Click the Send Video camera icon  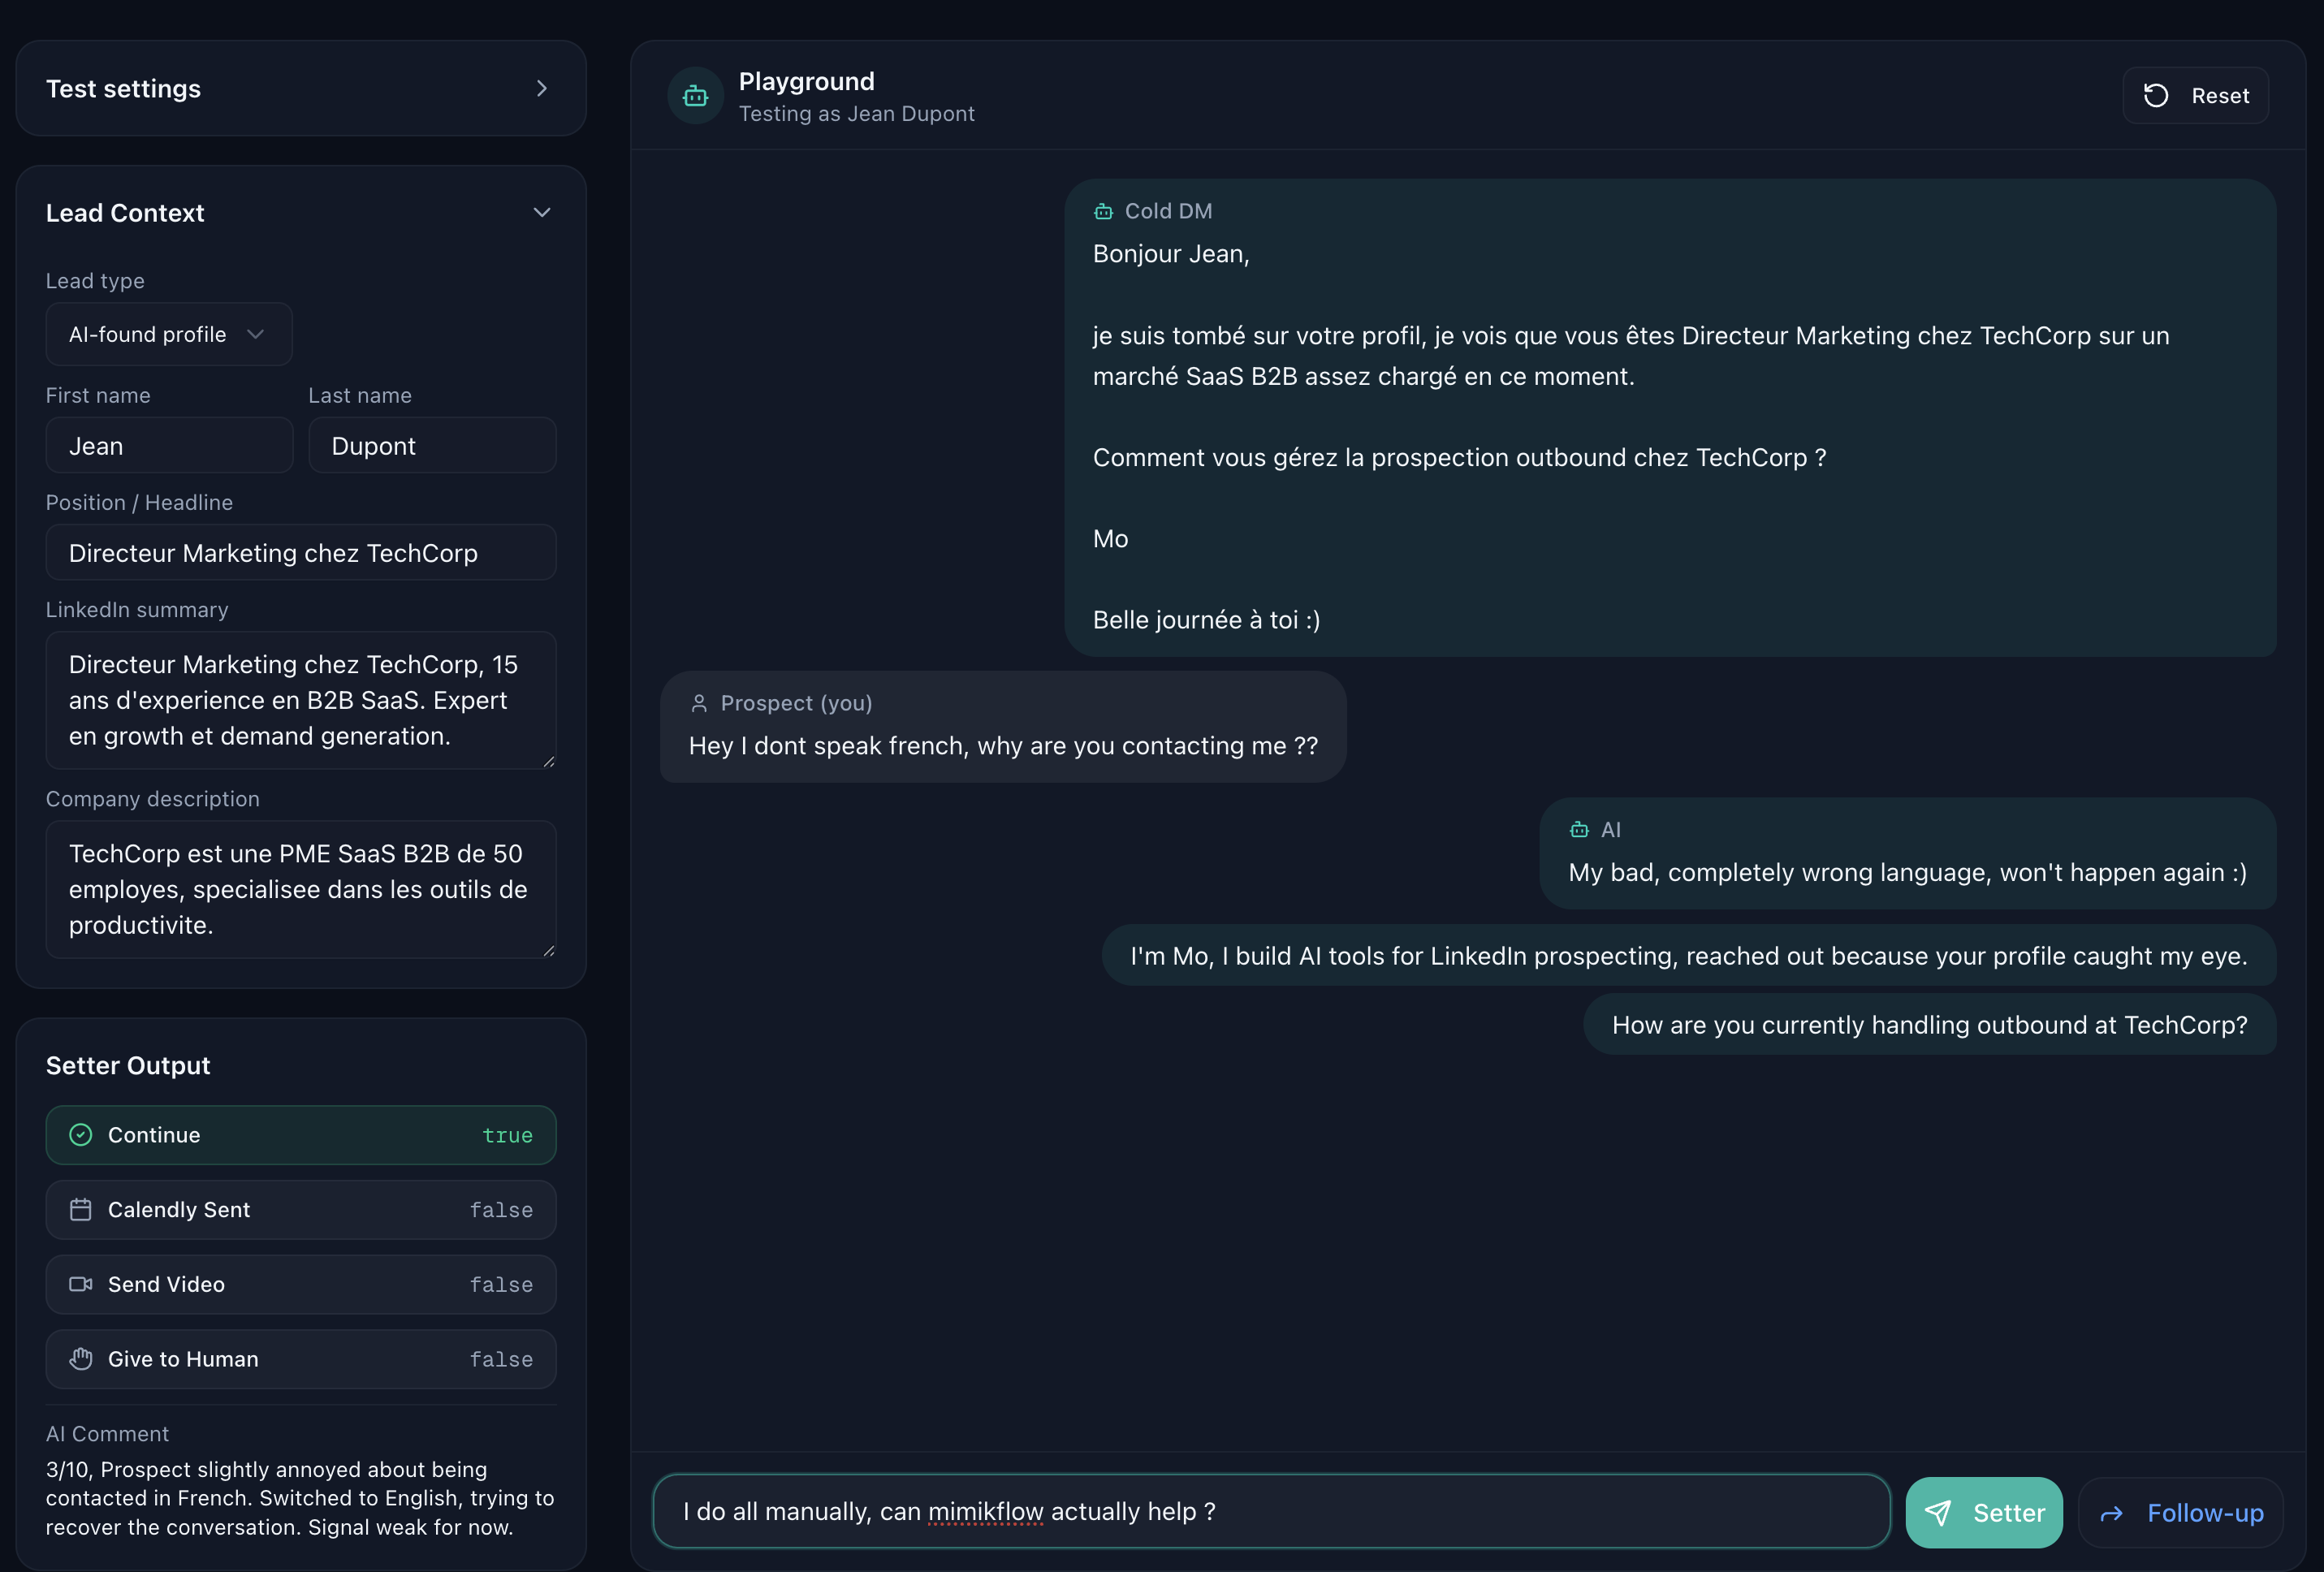[x=81, y=1284]
